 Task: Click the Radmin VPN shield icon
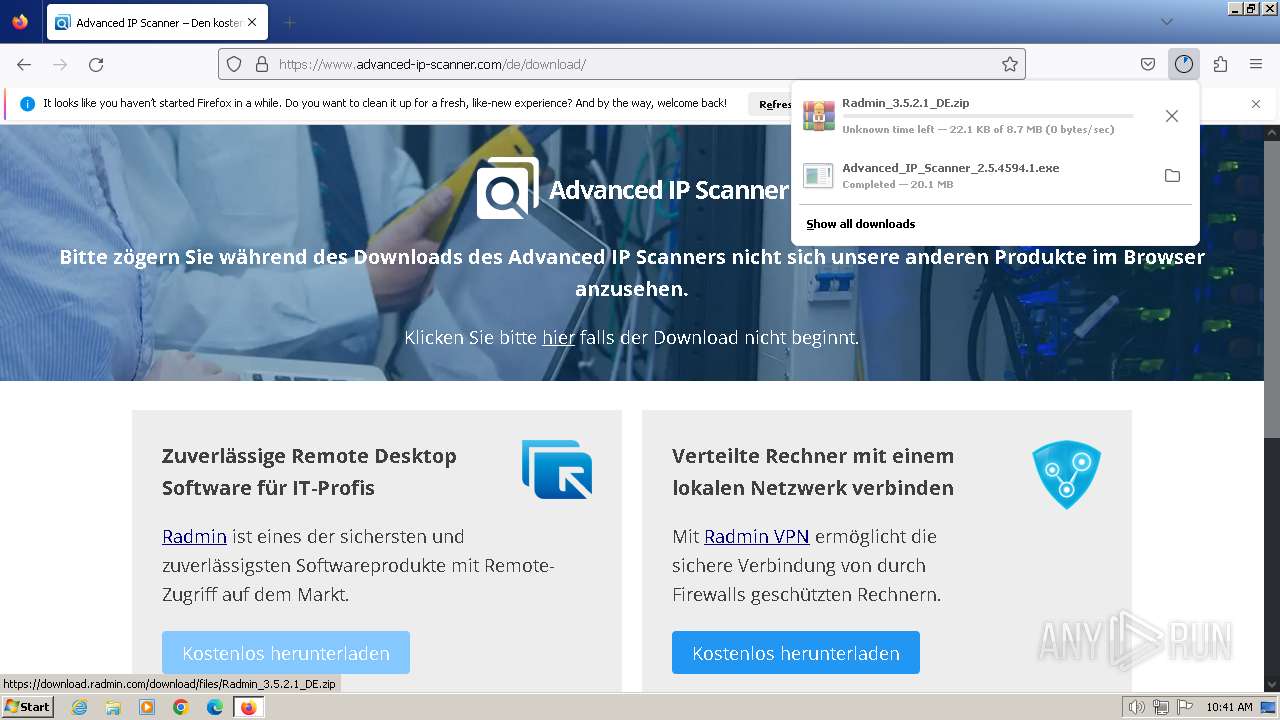[x=1066, y=474]
